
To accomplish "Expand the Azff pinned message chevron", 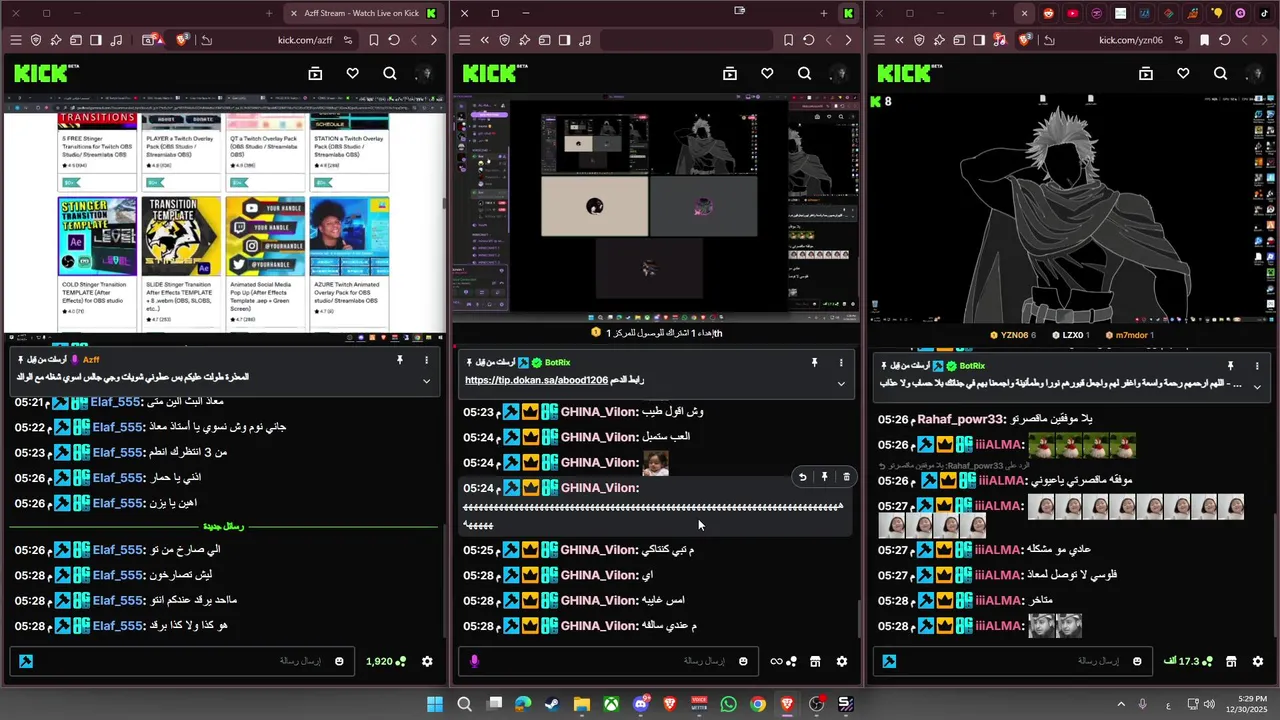I will click(x=426, y=381).
